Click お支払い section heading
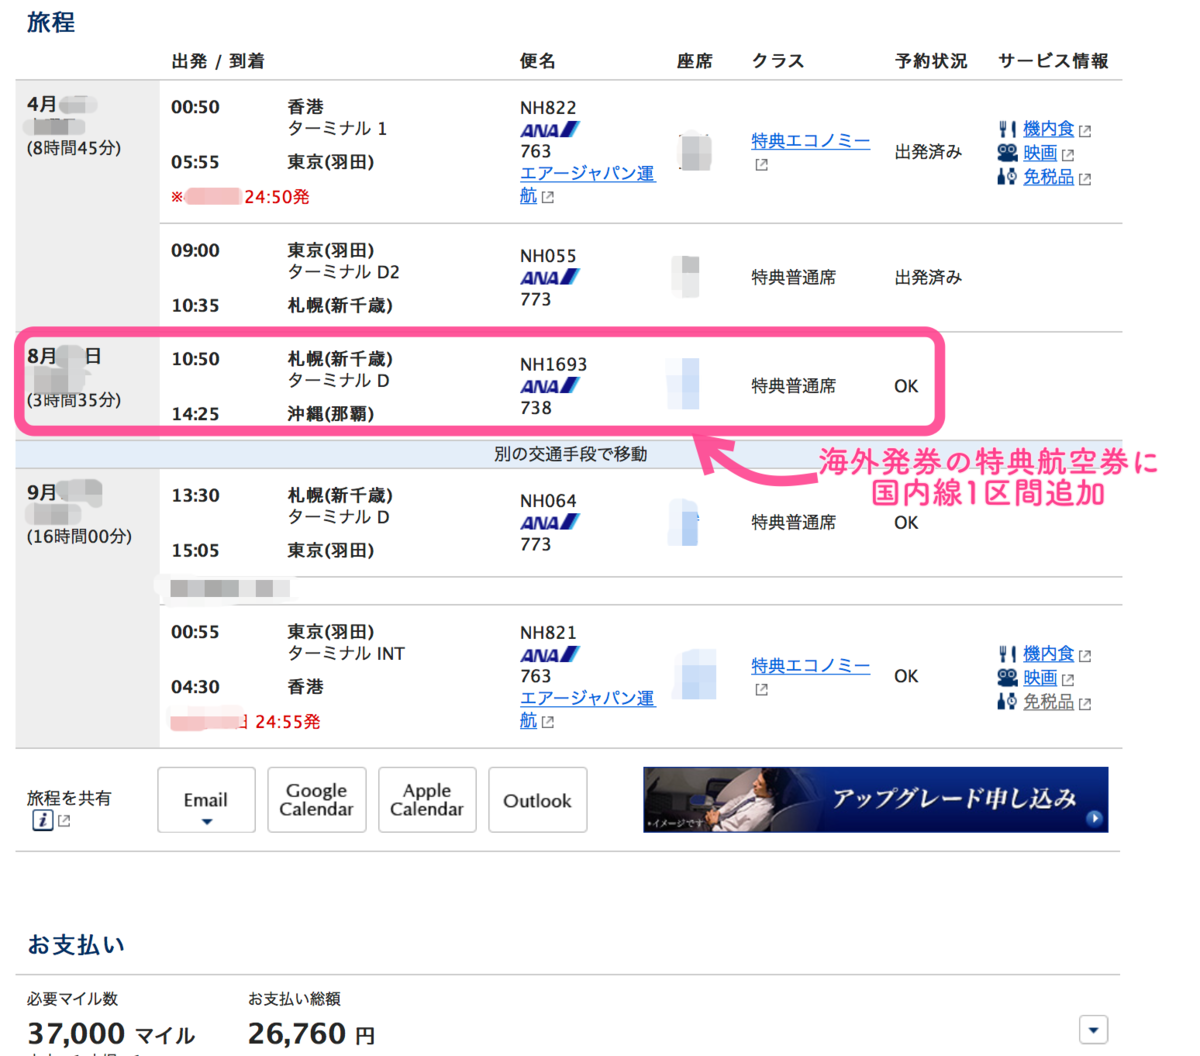Image resolution: width=1200 pixels, height=1056 pixels. [x=76, y=944]
